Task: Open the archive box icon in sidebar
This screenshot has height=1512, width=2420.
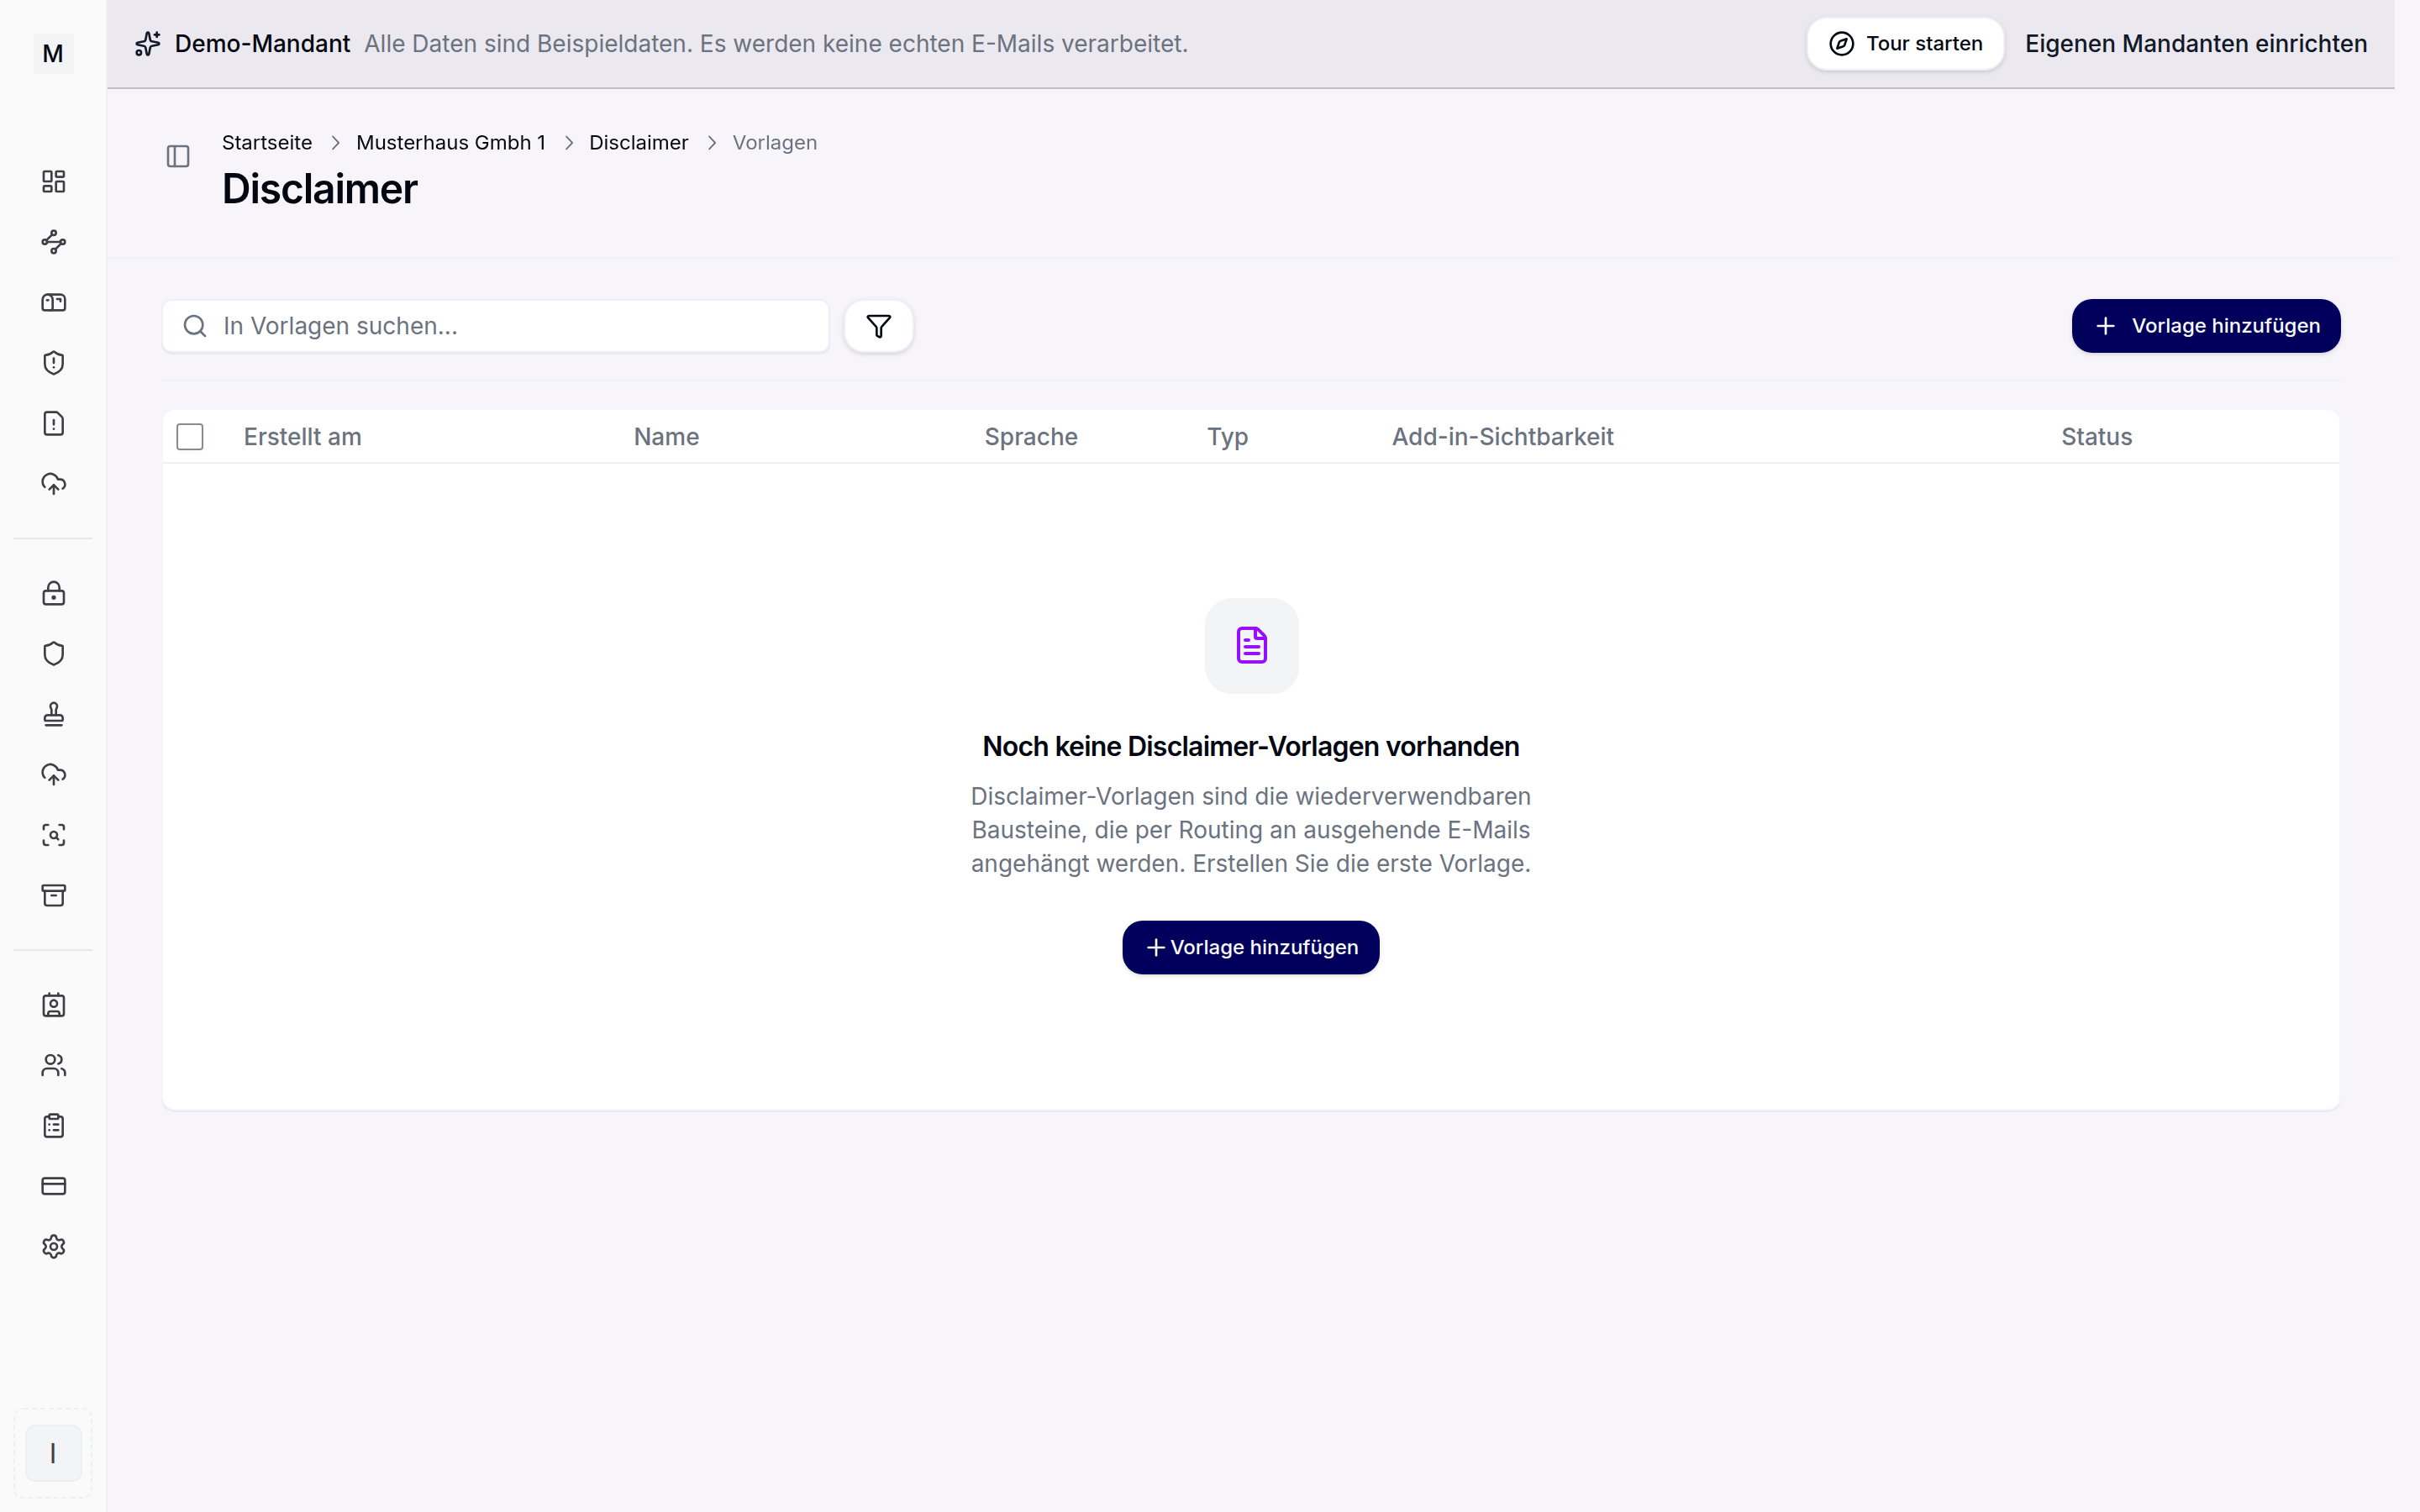Action: pos(53,895)
